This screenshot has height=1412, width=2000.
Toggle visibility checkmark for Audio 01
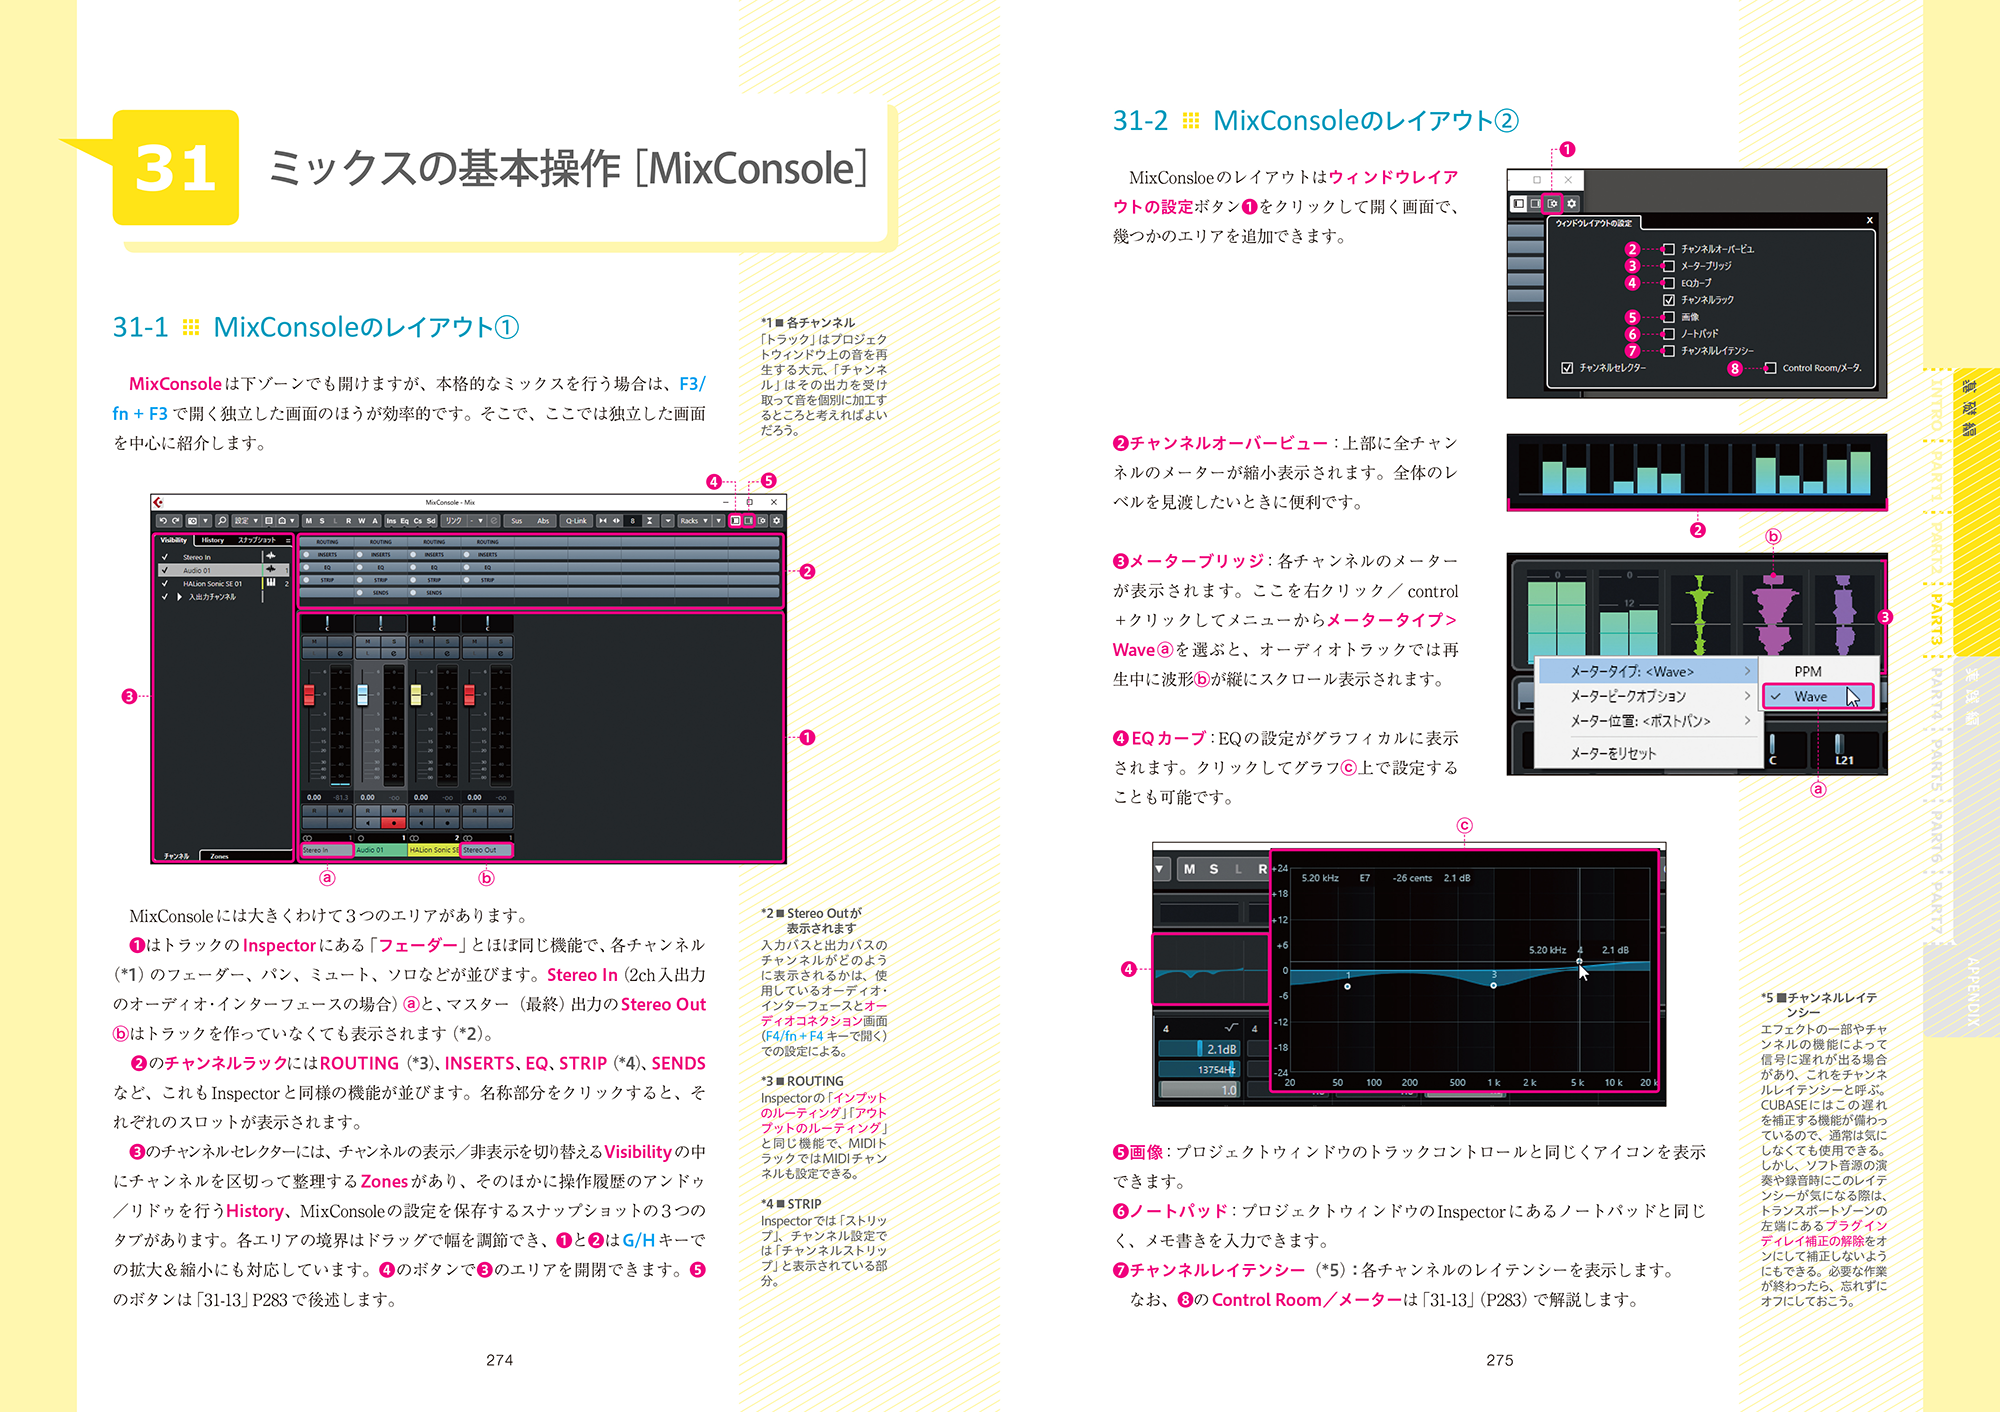pos(164,570)
